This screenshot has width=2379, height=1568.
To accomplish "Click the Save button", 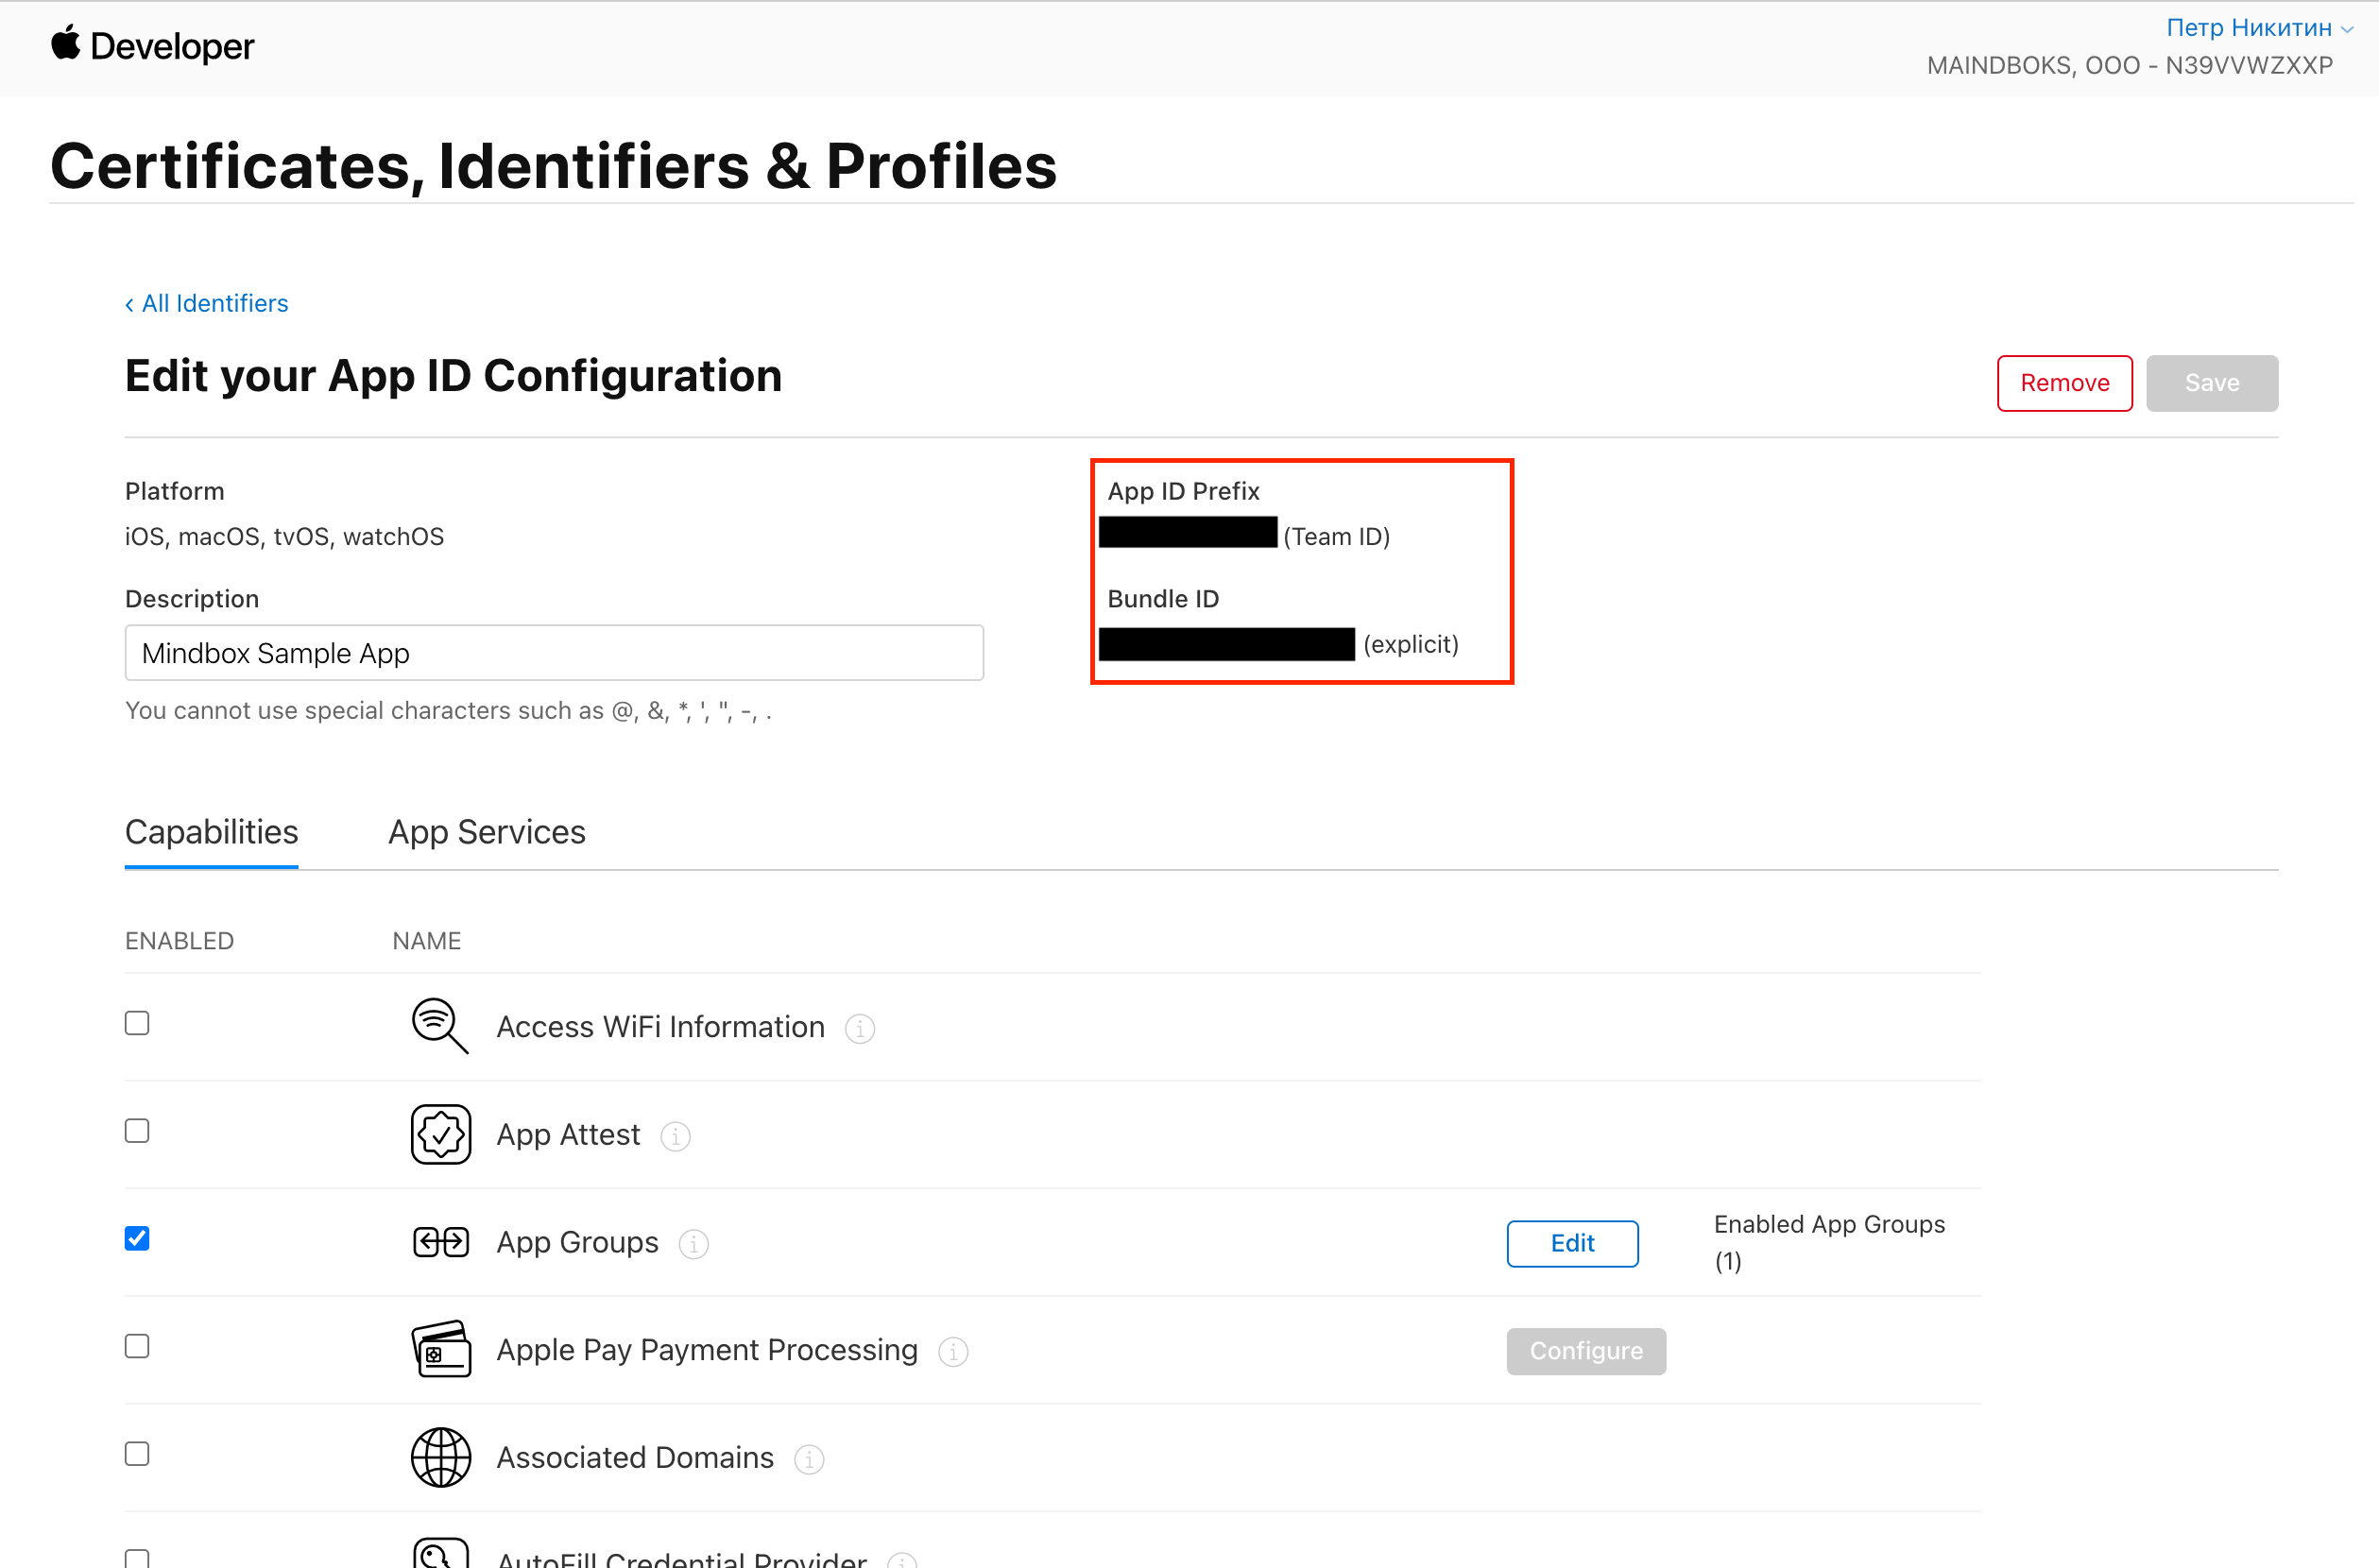I will (2211, 383).
